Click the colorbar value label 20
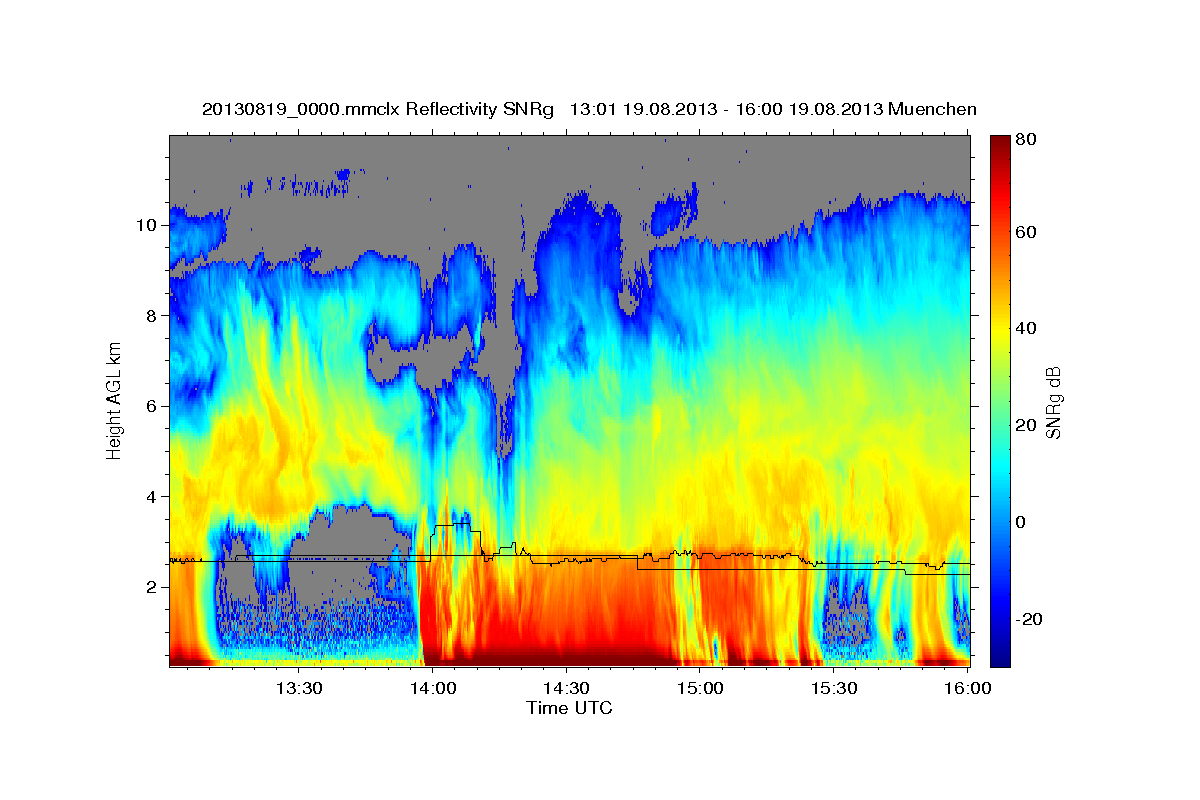Image resolution: width=1200 pixels, height=800 pixels. point(1026,426)
